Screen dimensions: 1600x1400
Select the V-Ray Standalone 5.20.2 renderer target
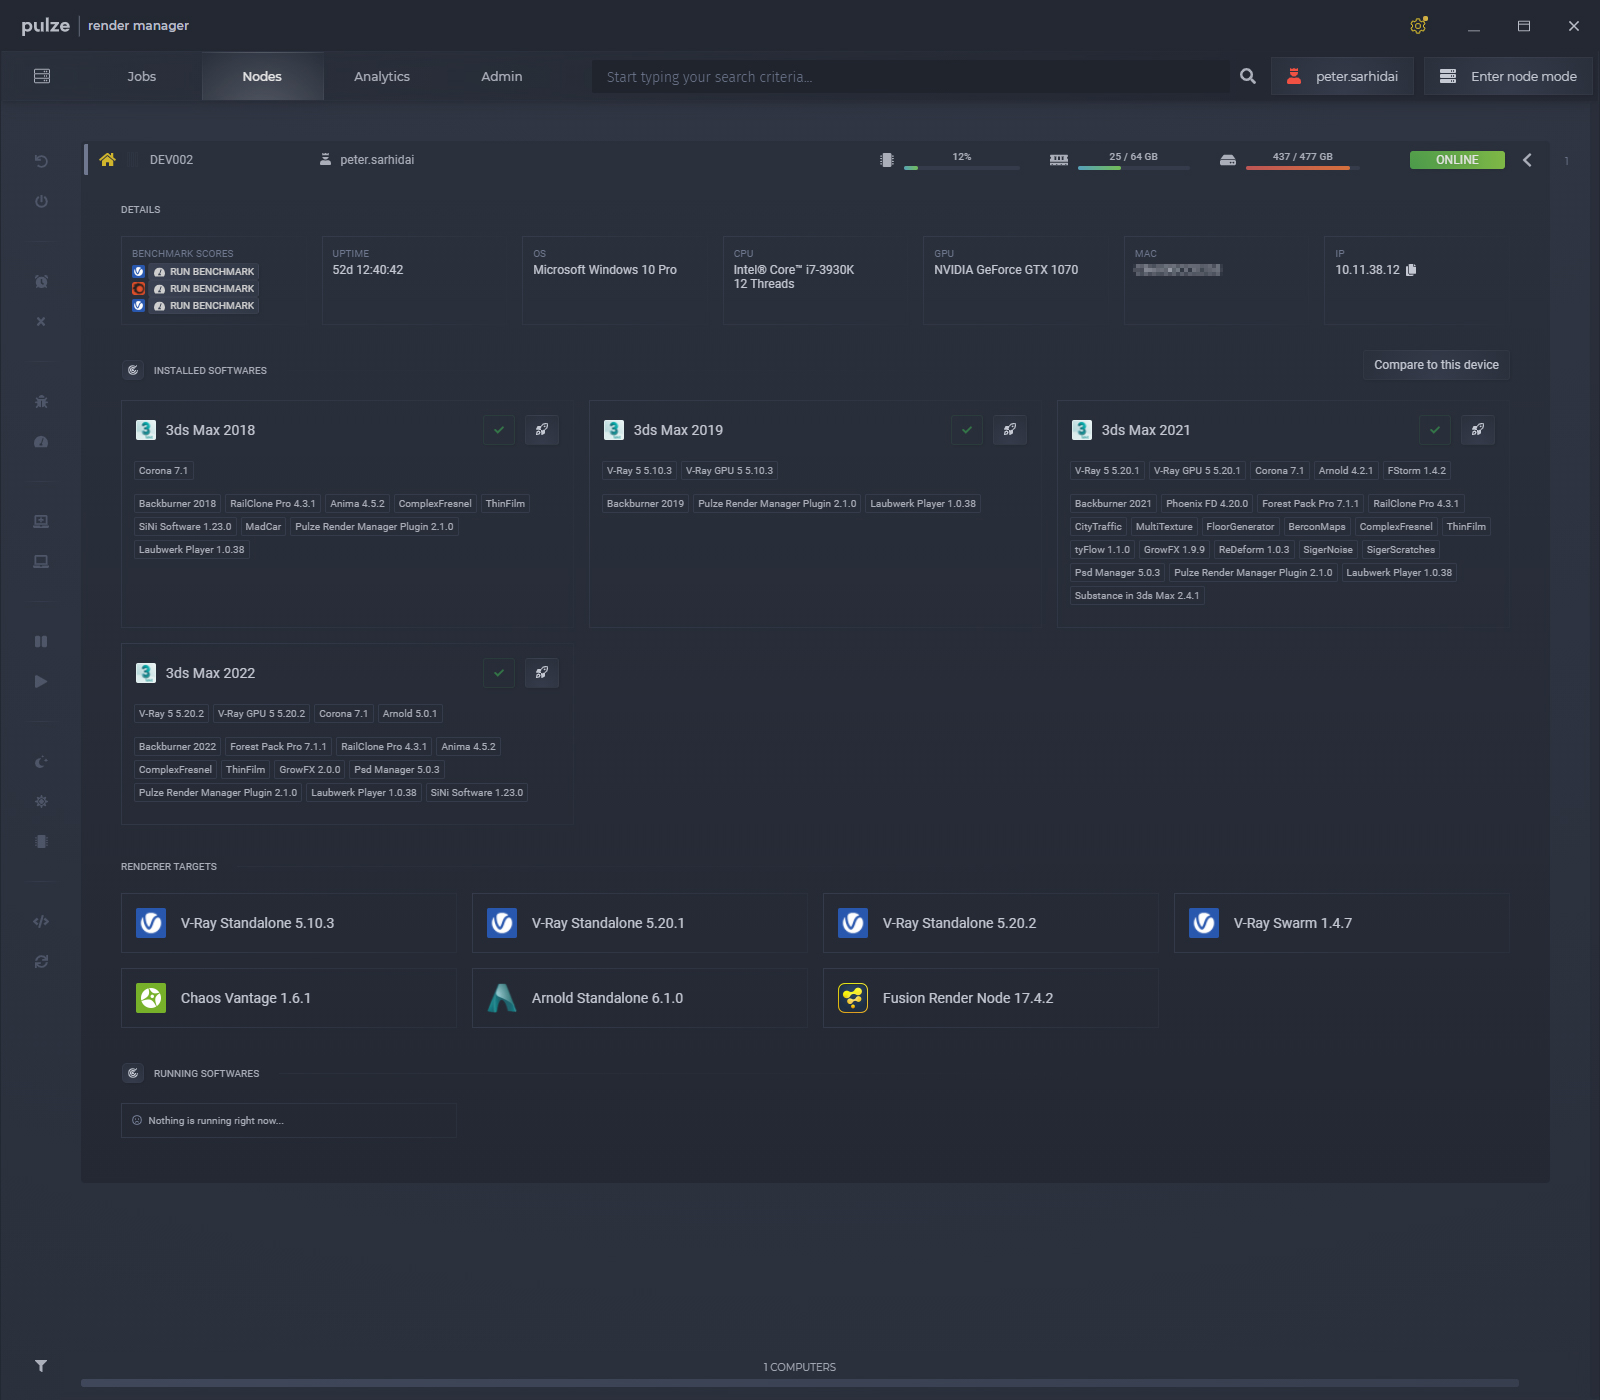(x=991, y=923)
